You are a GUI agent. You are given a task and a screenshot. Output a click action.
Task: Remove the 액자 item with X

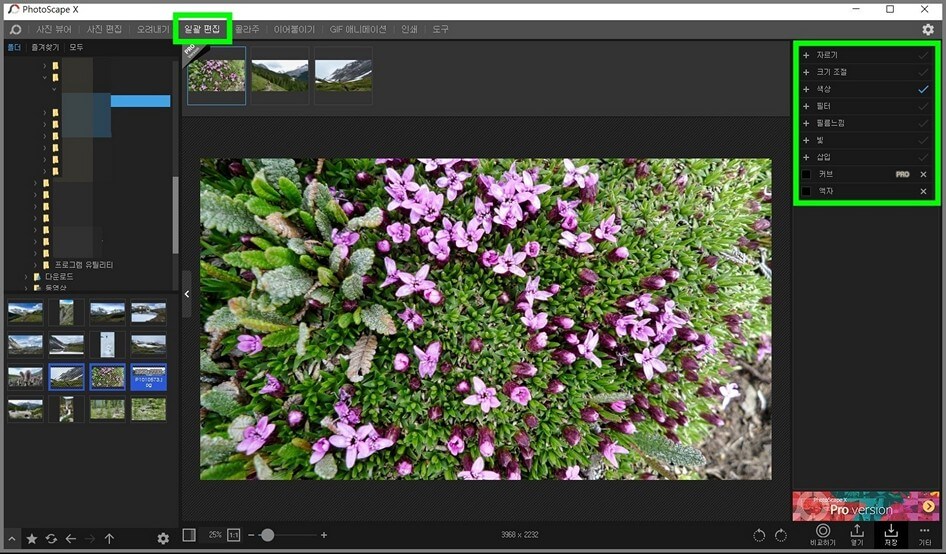point(923,191)
